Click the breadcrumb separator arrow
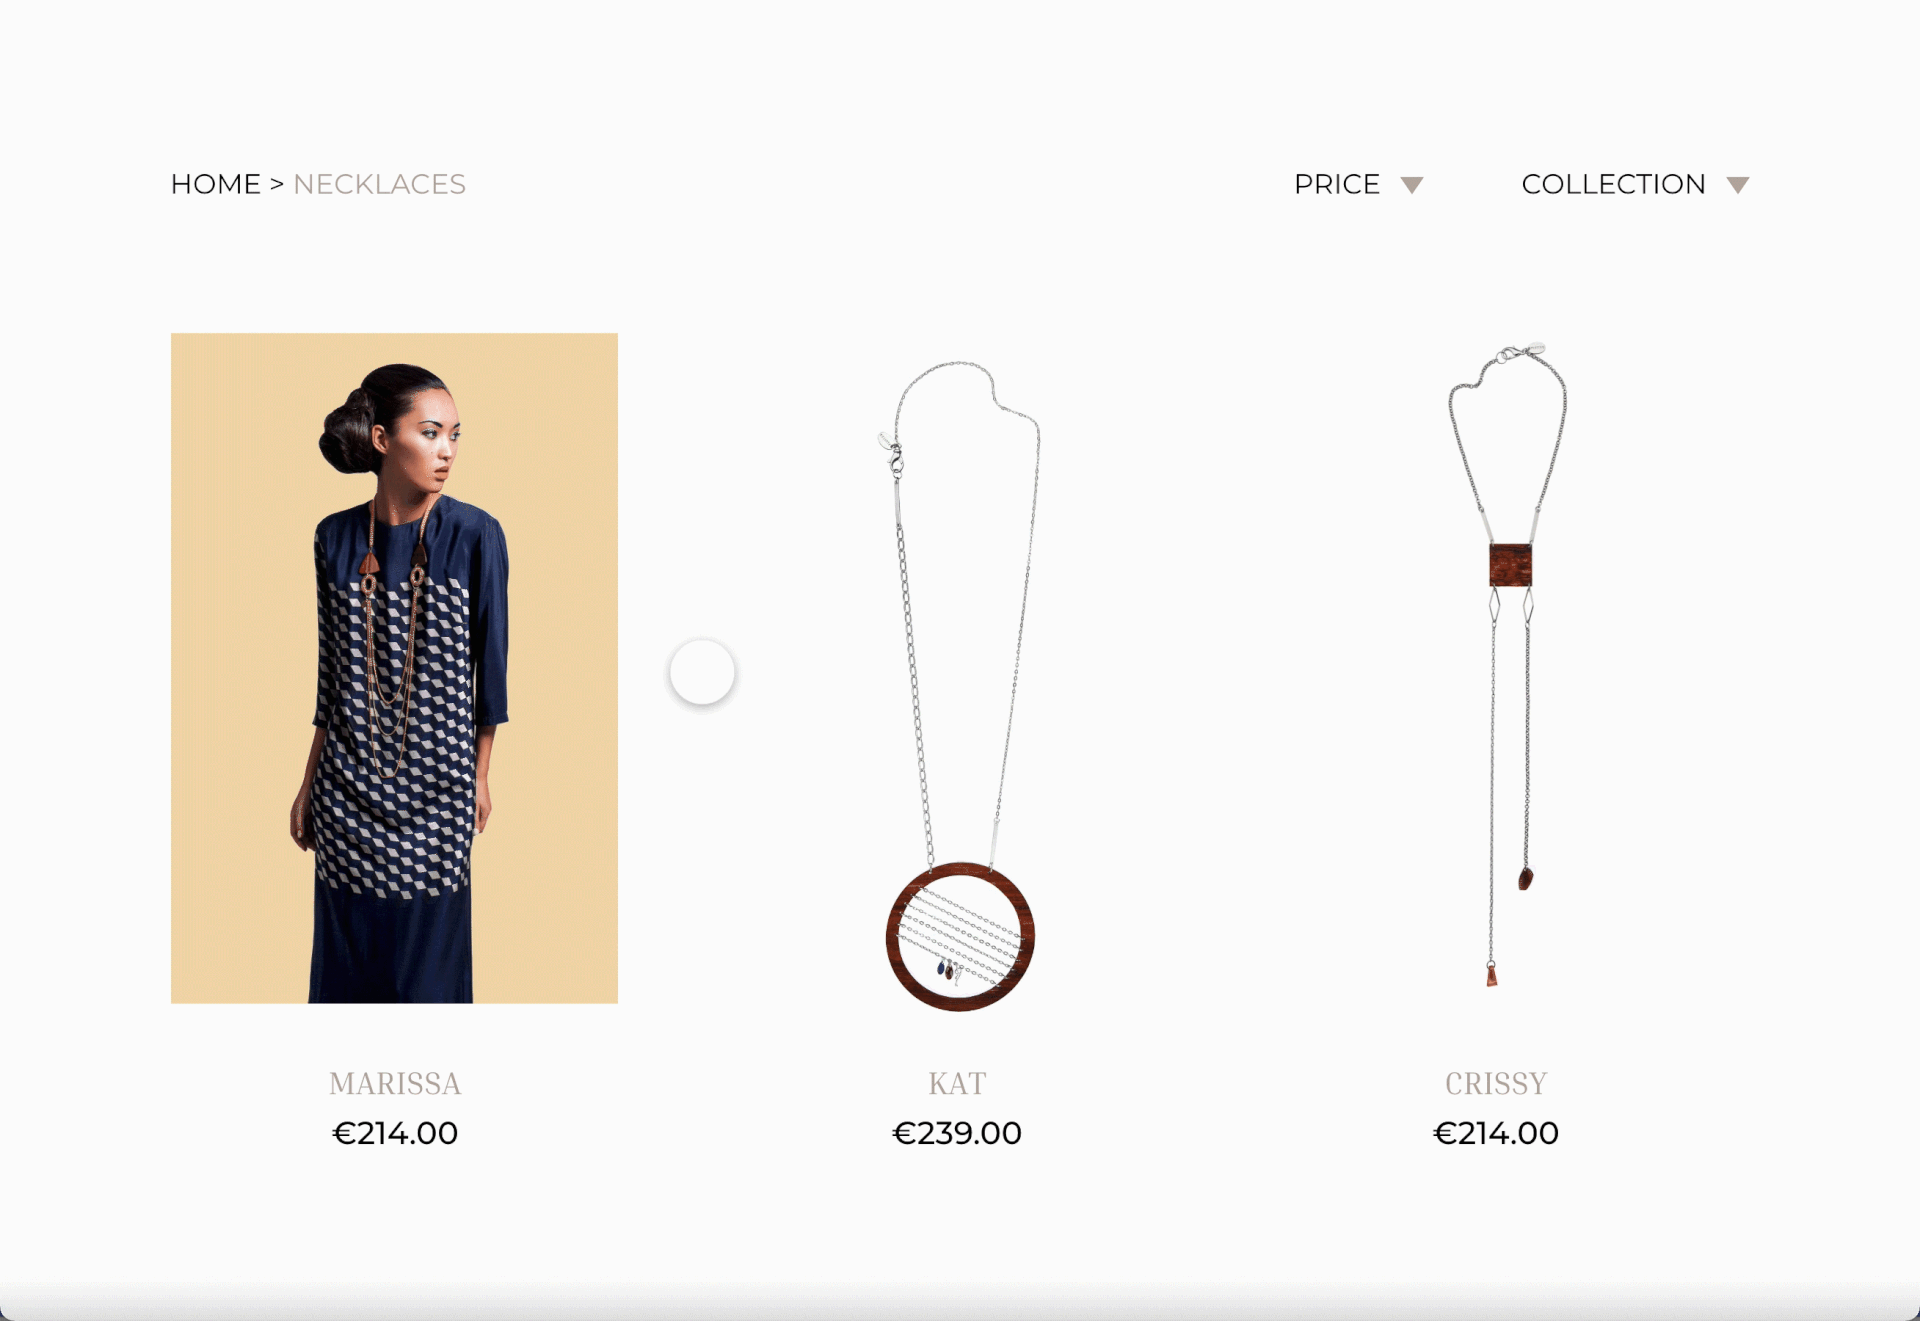Viewport: 1920px width, 1321px height. pyautogui.click(x=277, y=184)
